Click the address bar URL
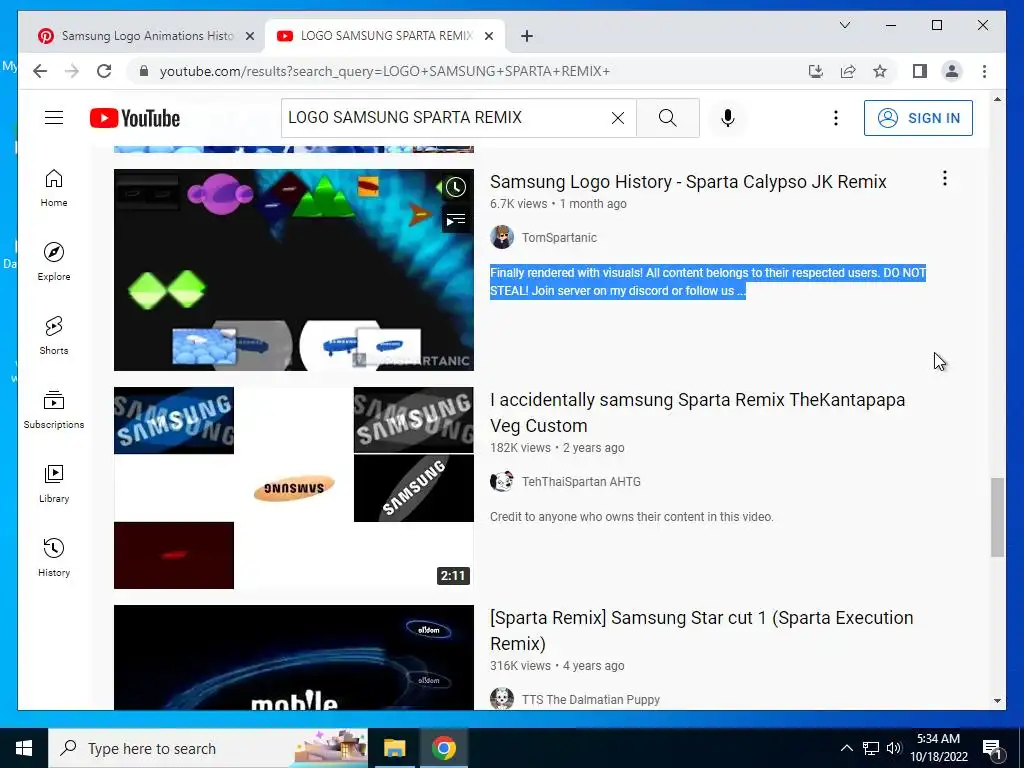The height and width of the screenshot is (768, 1024). coord(385,71)
